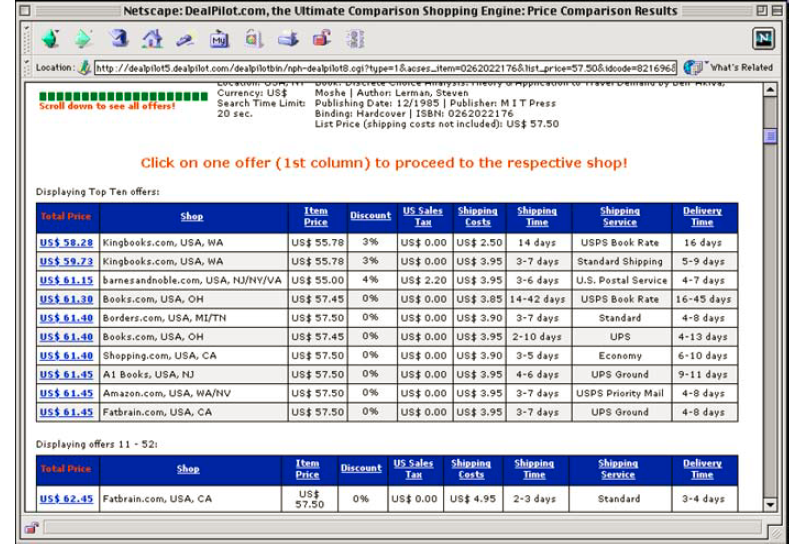
Task: Click 'Scroll down to see all offers!' text
Action: point(107,106)
